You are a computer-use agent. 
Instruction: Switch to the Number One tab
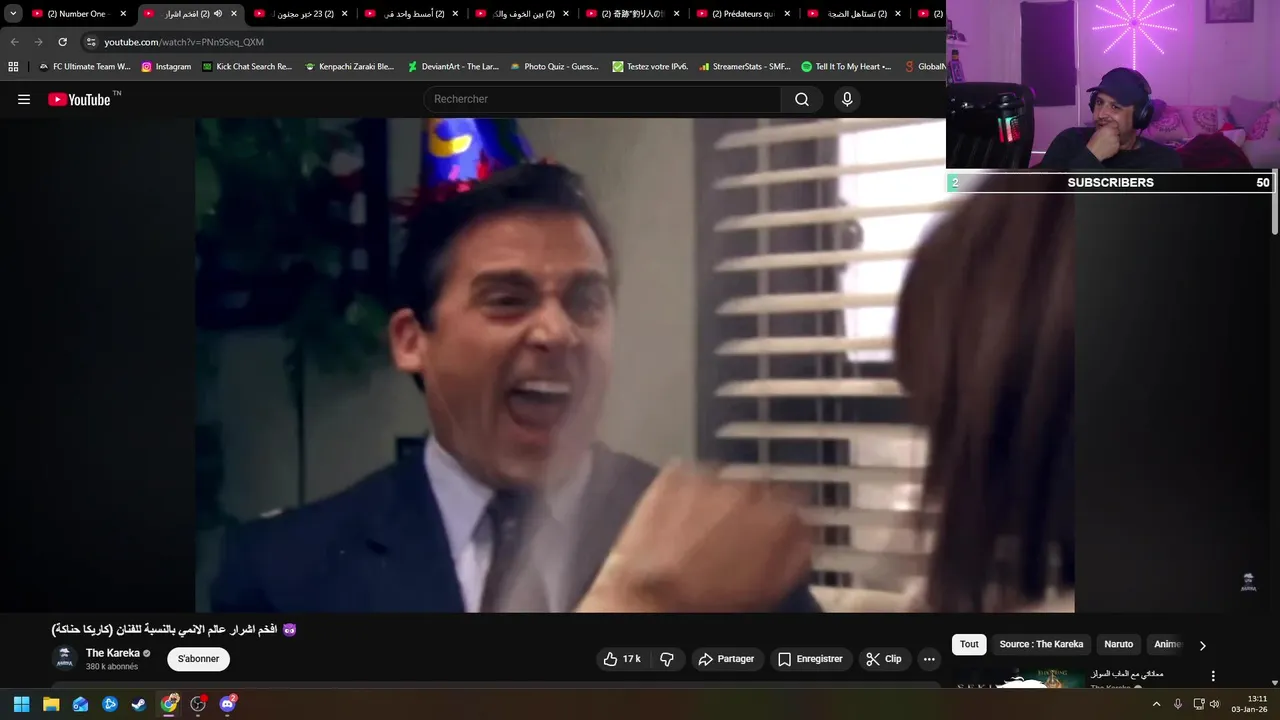coord(76,14)
